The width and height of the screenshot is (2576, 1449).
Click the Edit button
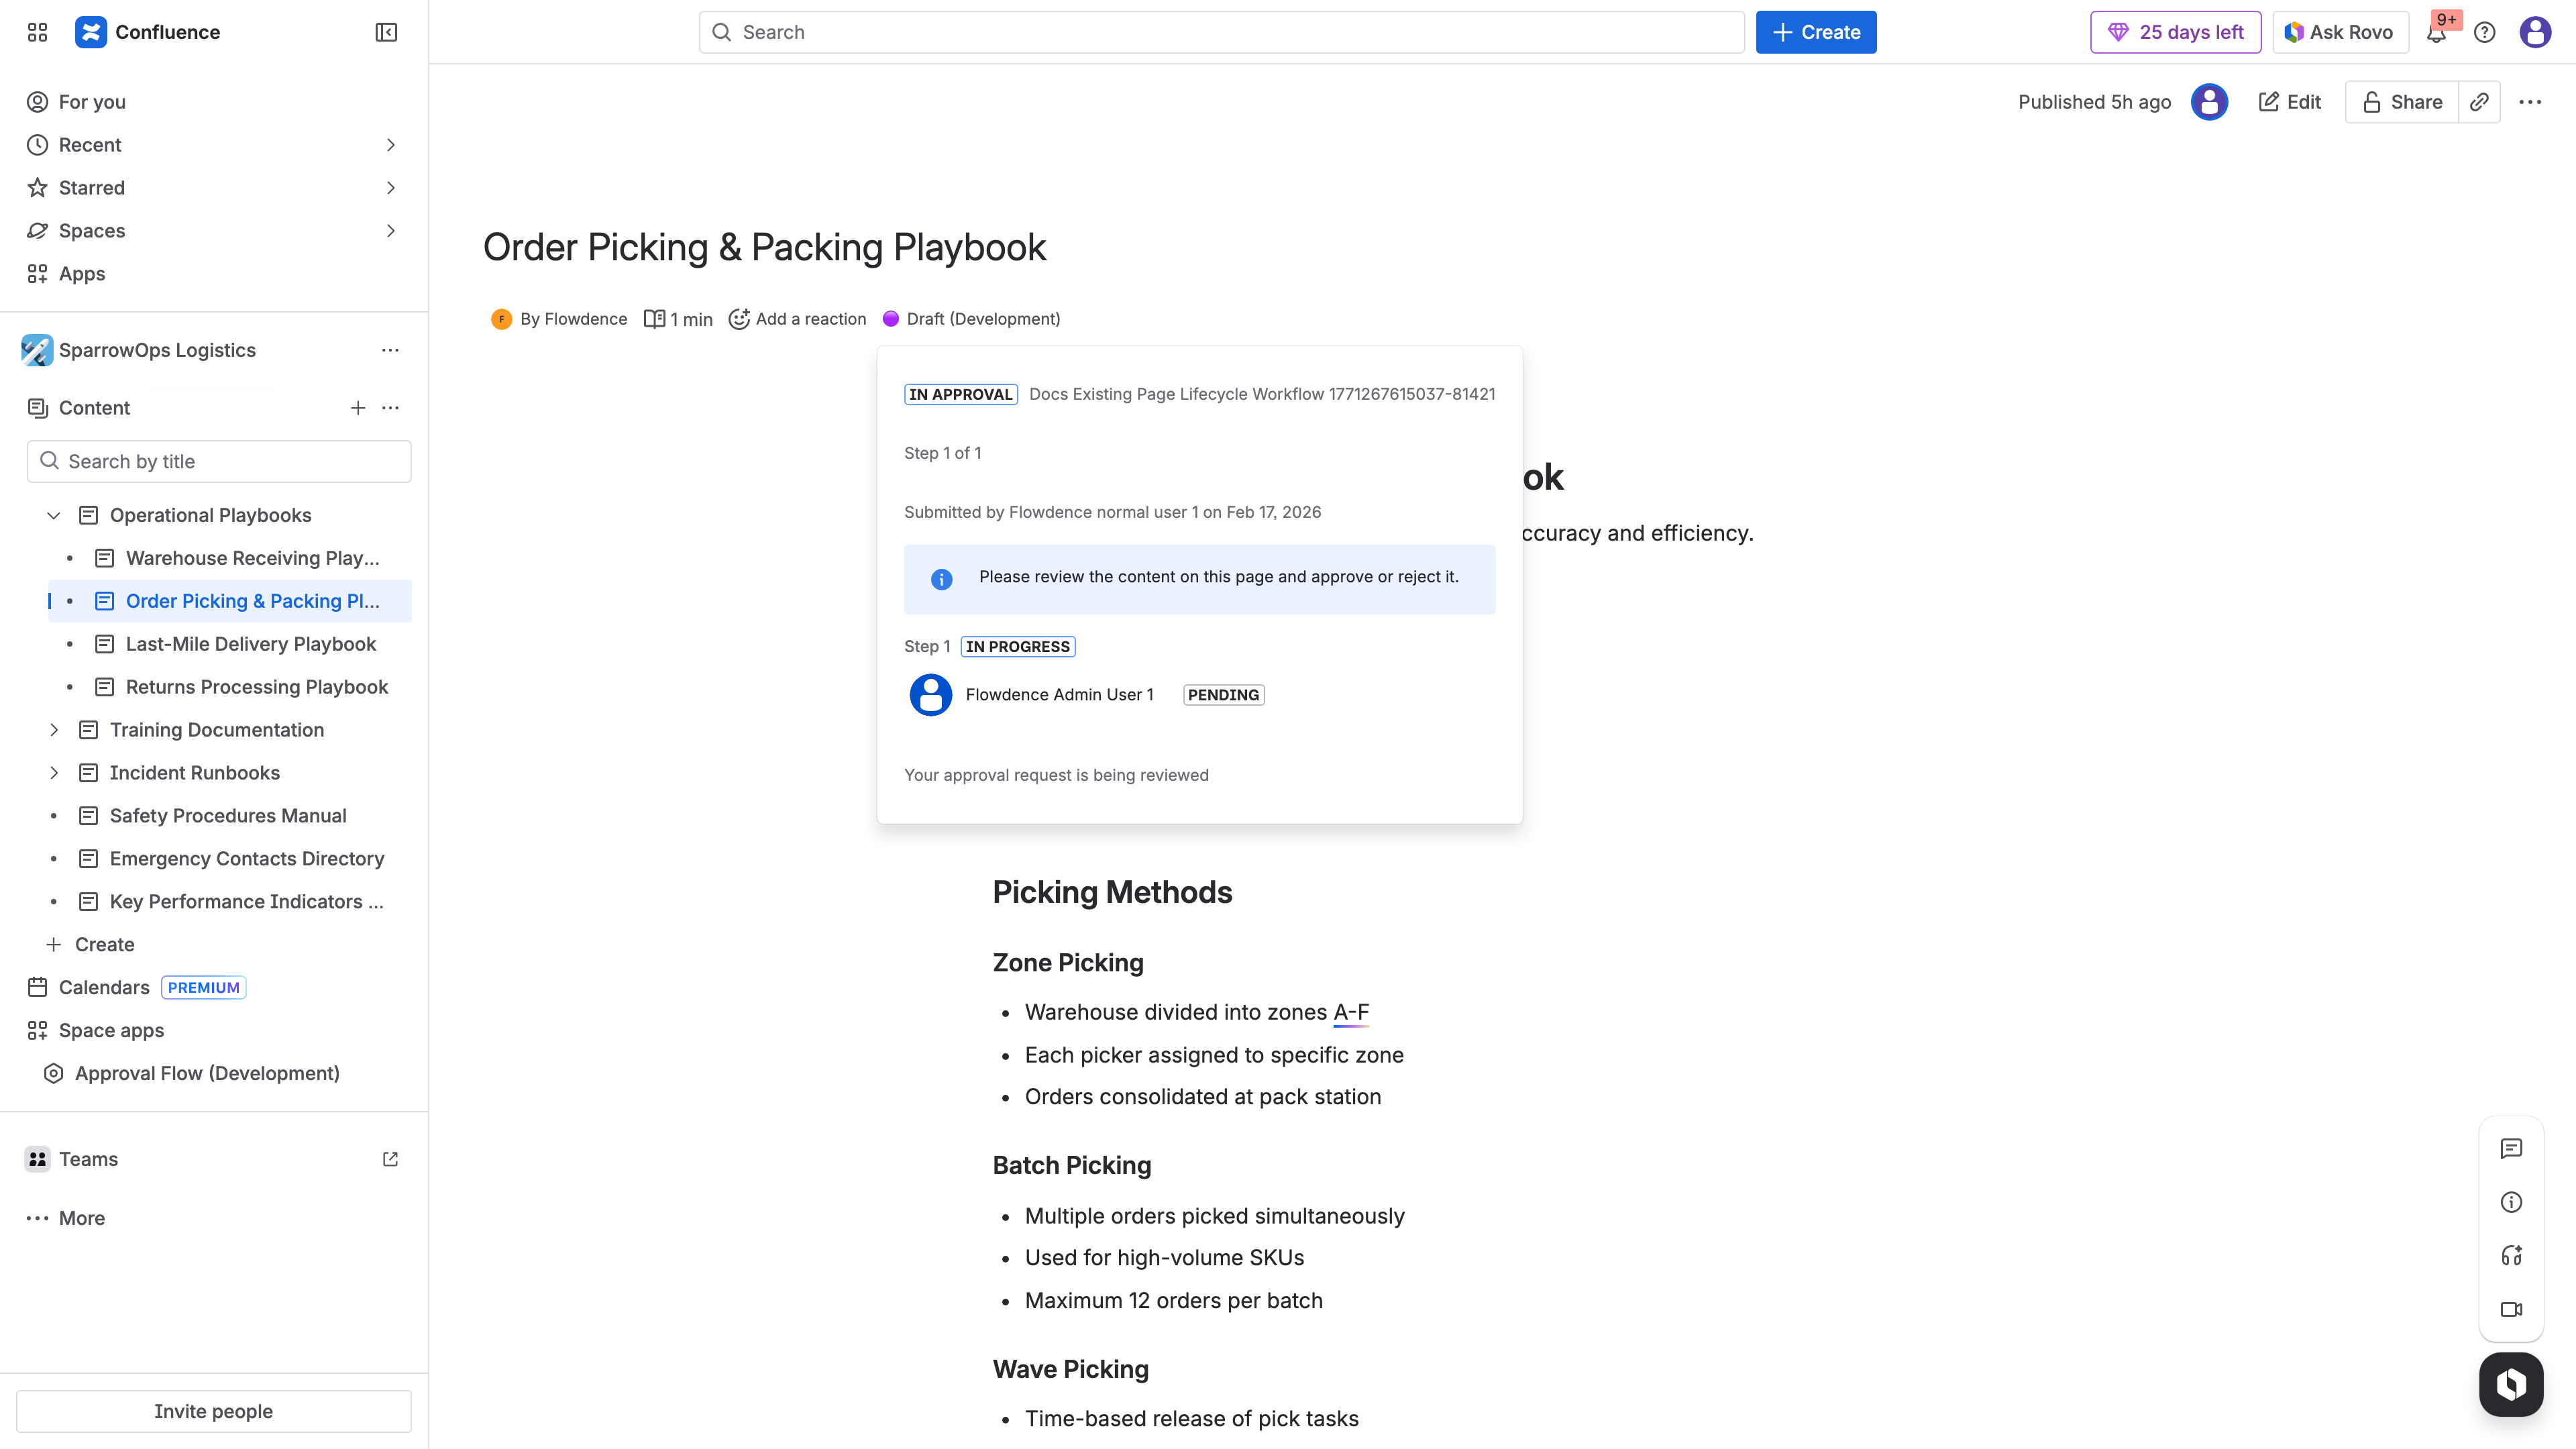pyautogui.click(x=2290, y=101)
